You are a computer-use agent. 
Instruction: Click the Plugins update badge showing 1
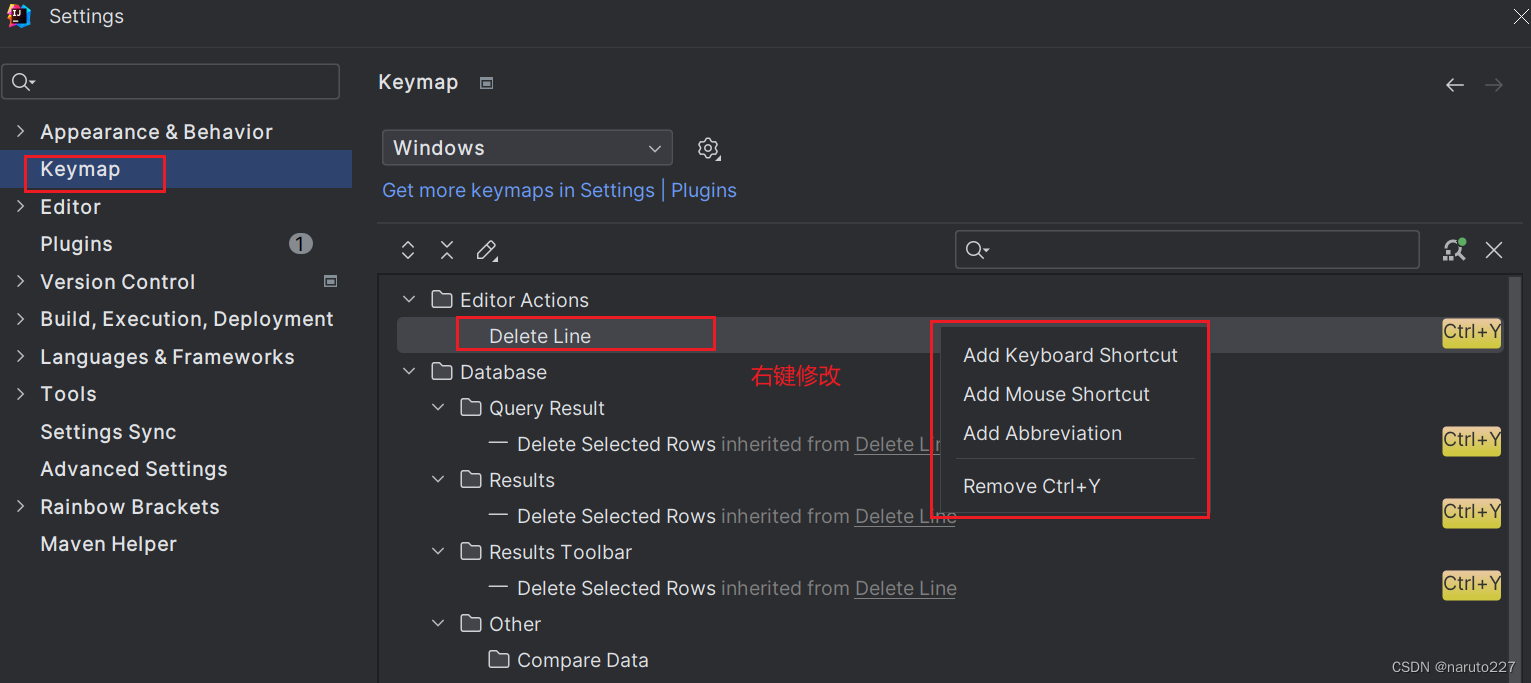click(301, 243)
